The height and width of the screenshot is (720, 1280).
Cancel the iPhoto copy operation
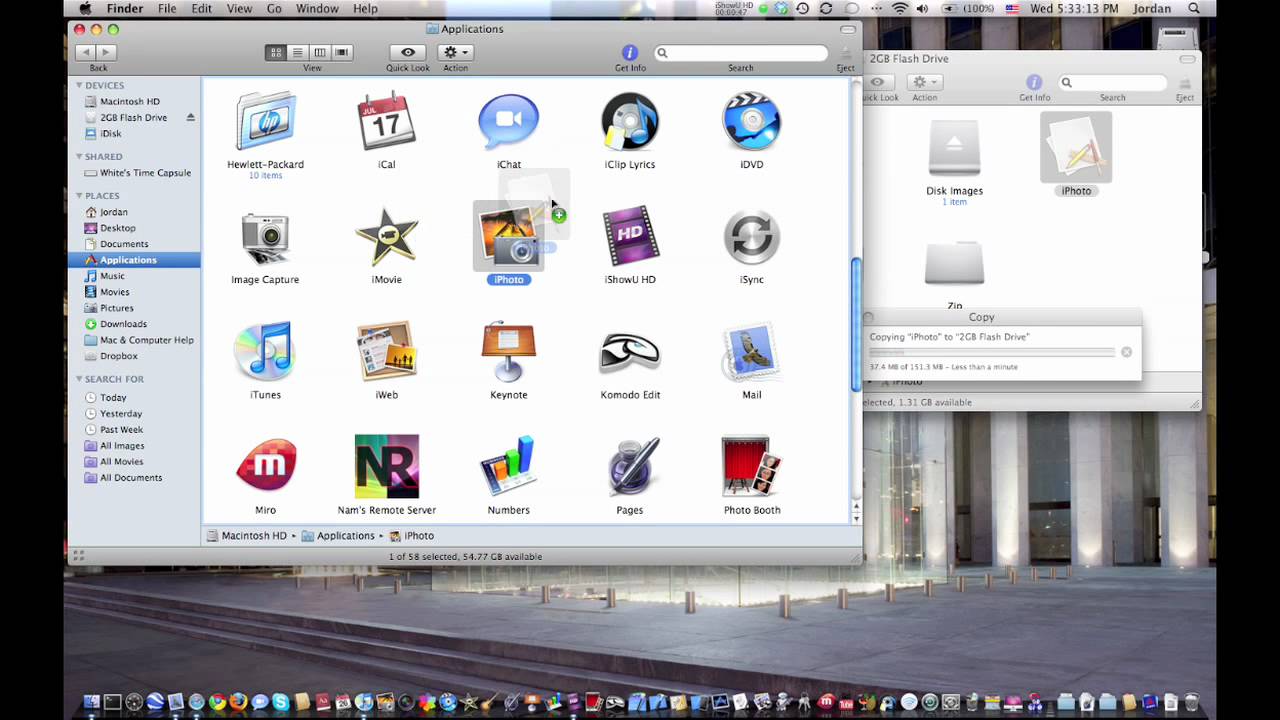pos(1126,352)
